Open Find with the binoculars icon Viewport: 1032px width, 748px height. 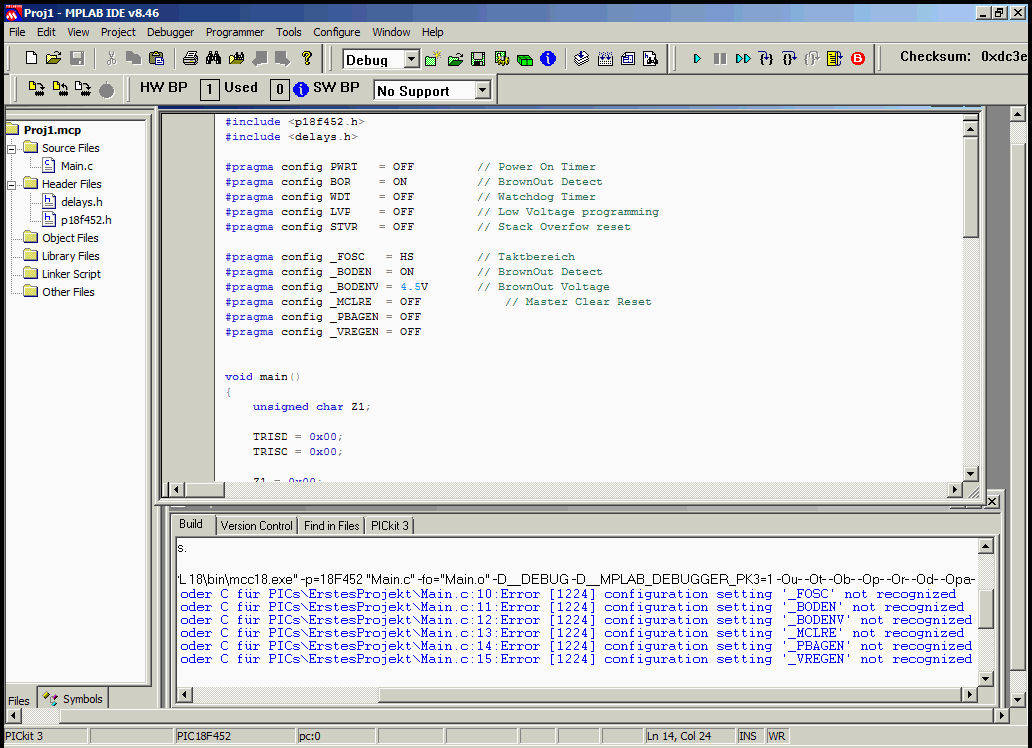213,59
